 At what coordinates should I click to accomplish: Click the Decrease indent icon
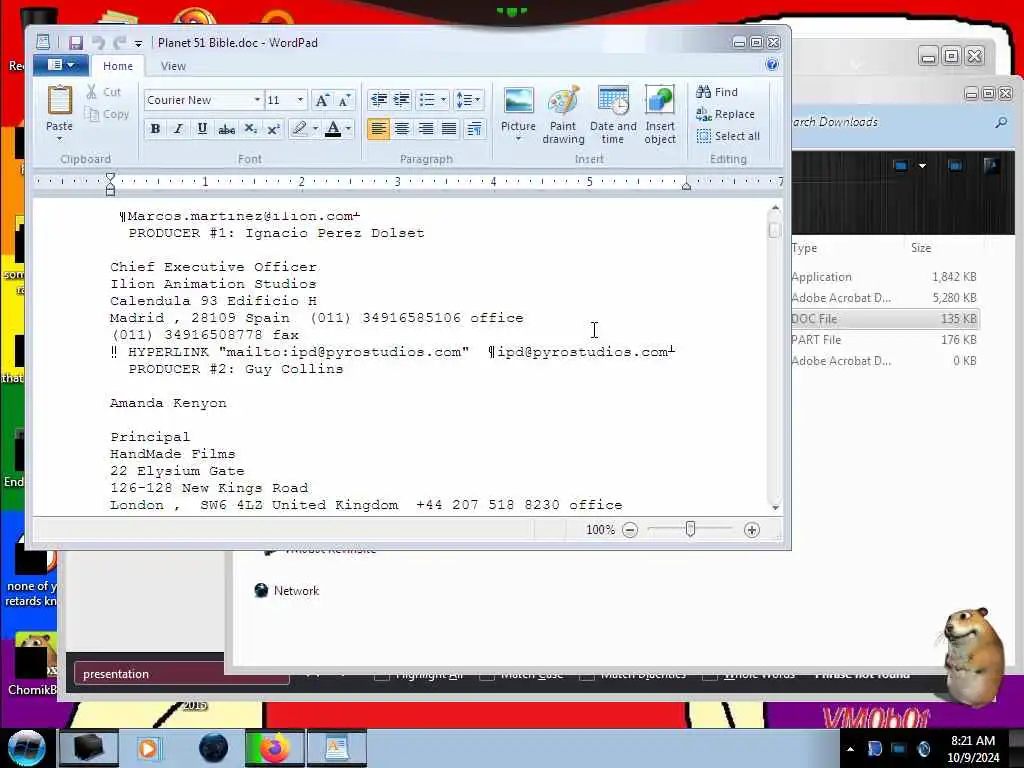tap(378, 100)
